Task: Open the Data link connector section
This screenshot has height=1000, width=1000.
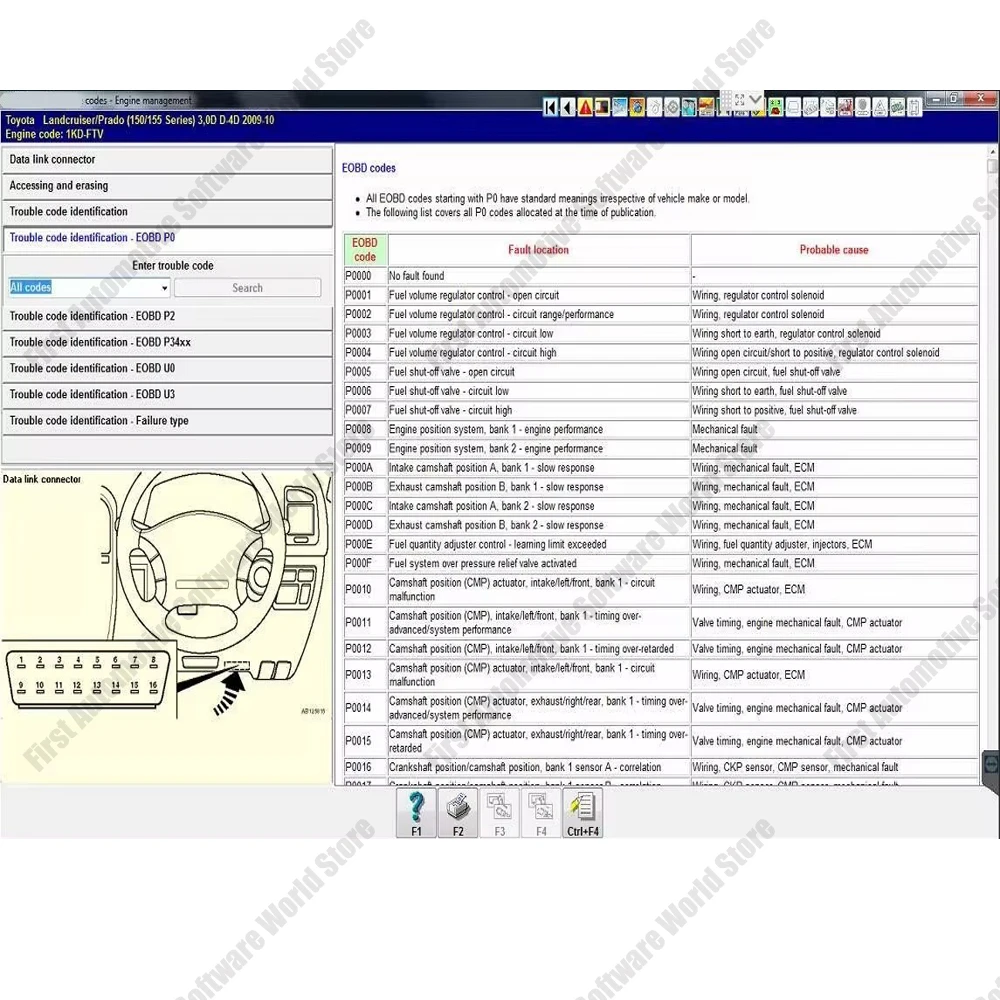Action: pos(167,159)
